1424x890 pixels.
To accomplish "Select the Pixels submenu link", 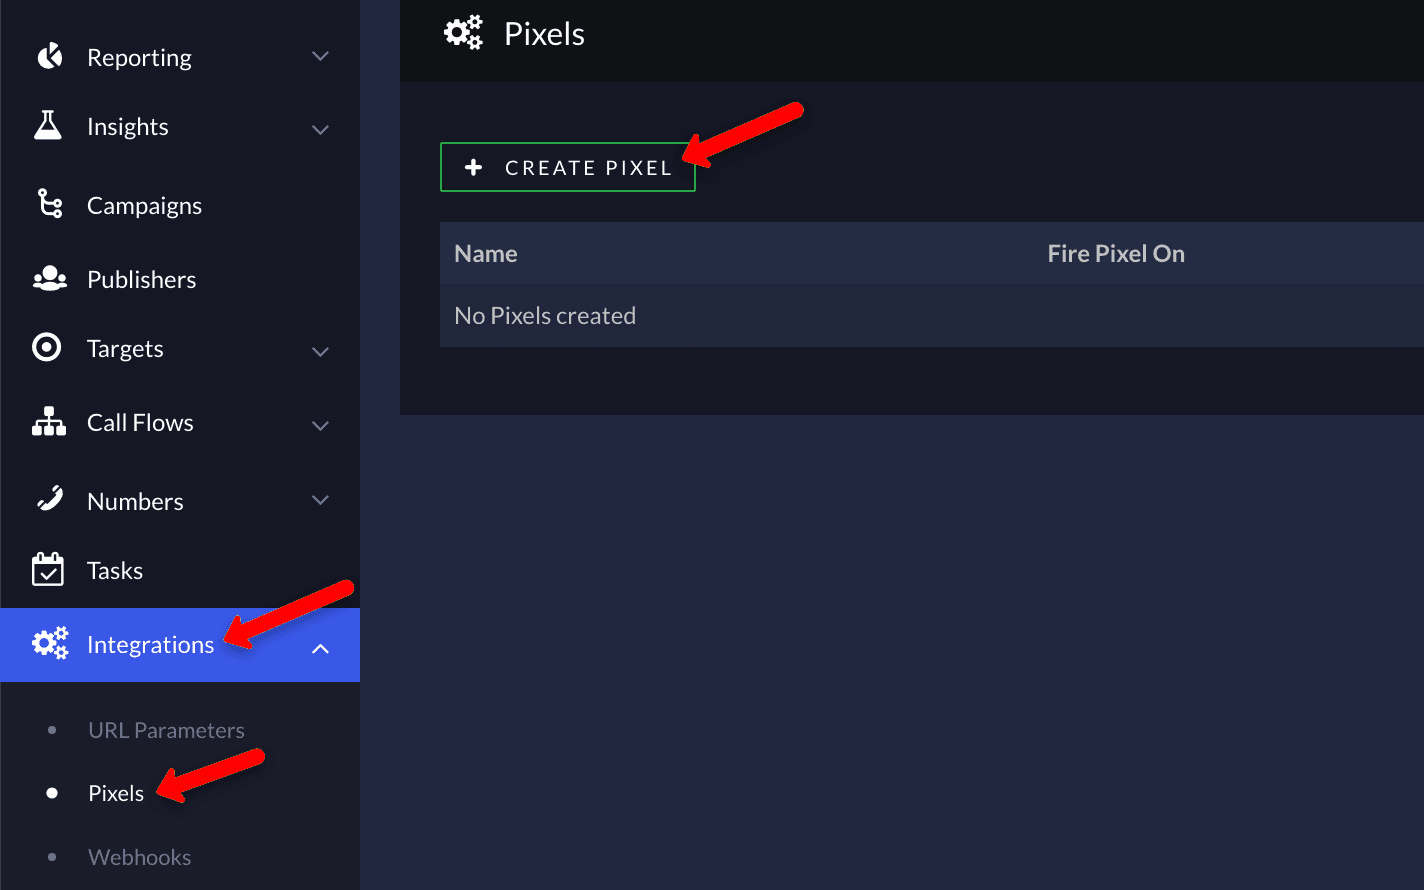I will [116, 793].
